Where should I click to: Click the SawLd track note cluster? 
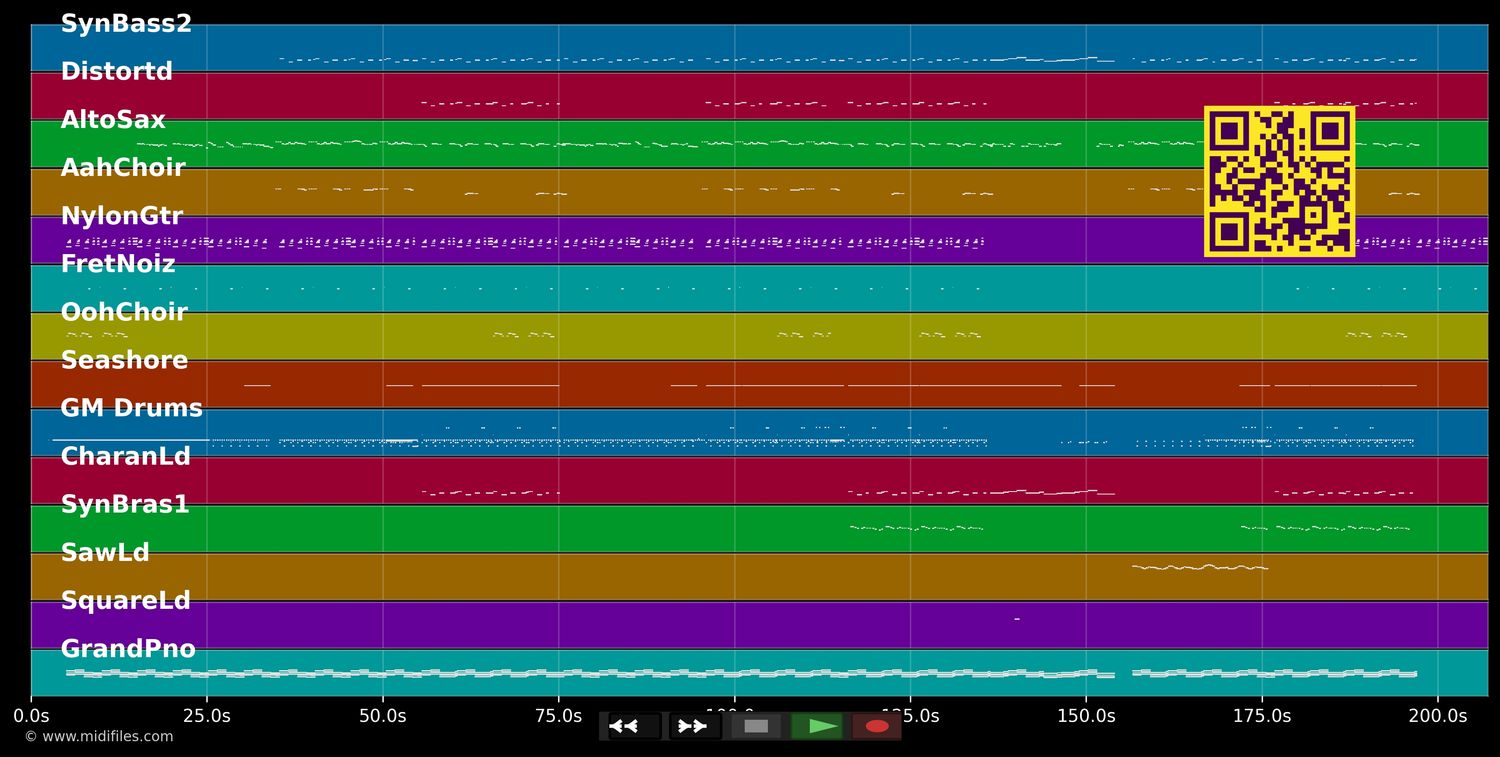pyautogui.click(x=1200, y=567)
